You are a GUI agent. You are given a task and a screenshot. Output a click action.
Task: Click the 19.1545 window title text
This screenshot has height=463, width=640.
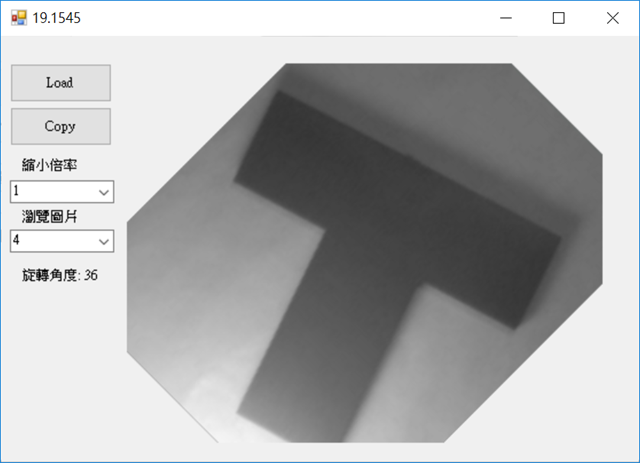tap(56, 18)
